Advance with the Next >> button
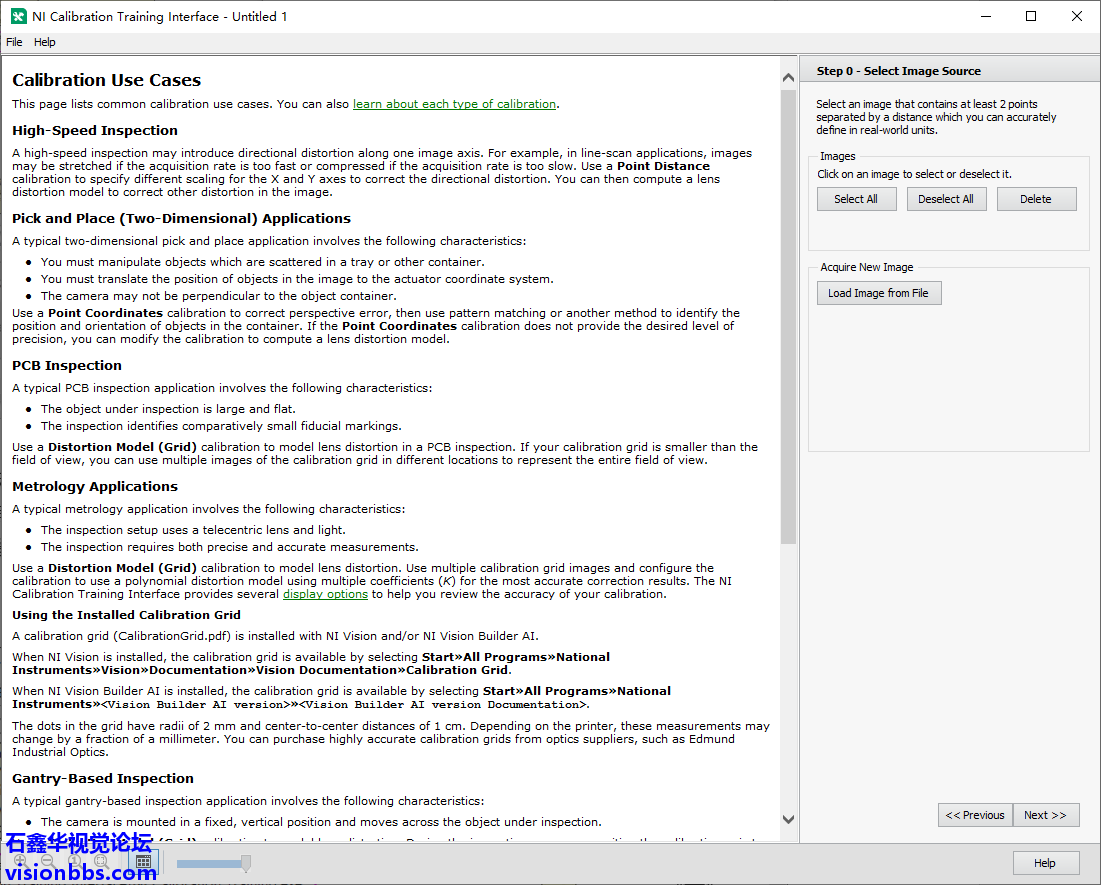 click(x=1046, y=815)
